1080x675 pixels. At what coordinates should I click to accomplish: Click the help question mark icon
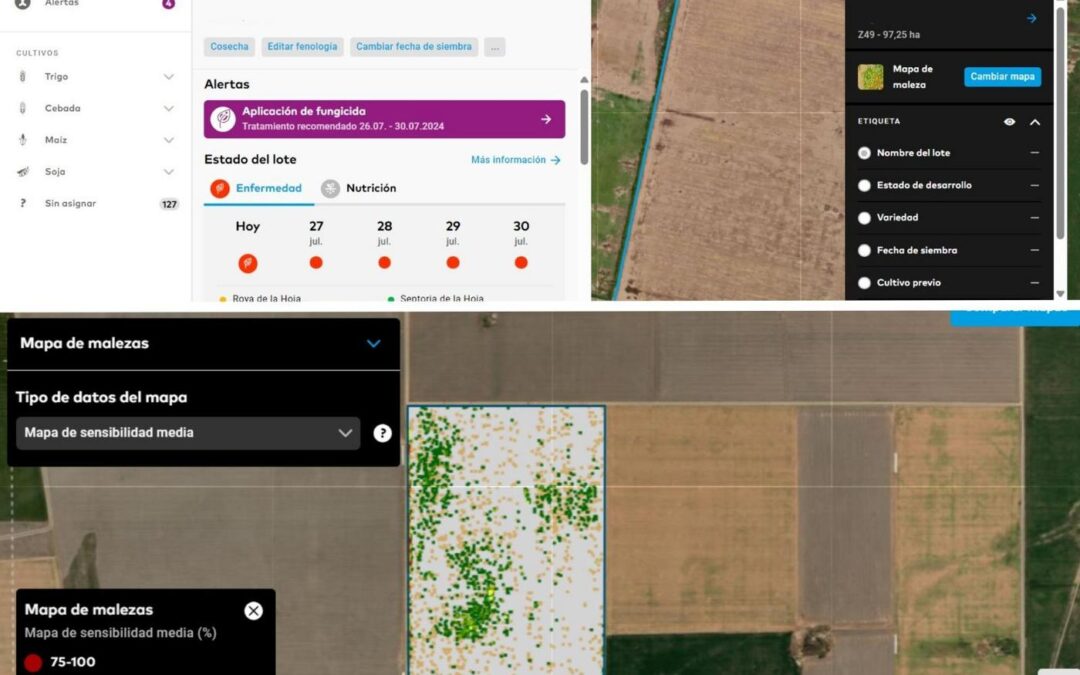[382, 433]
